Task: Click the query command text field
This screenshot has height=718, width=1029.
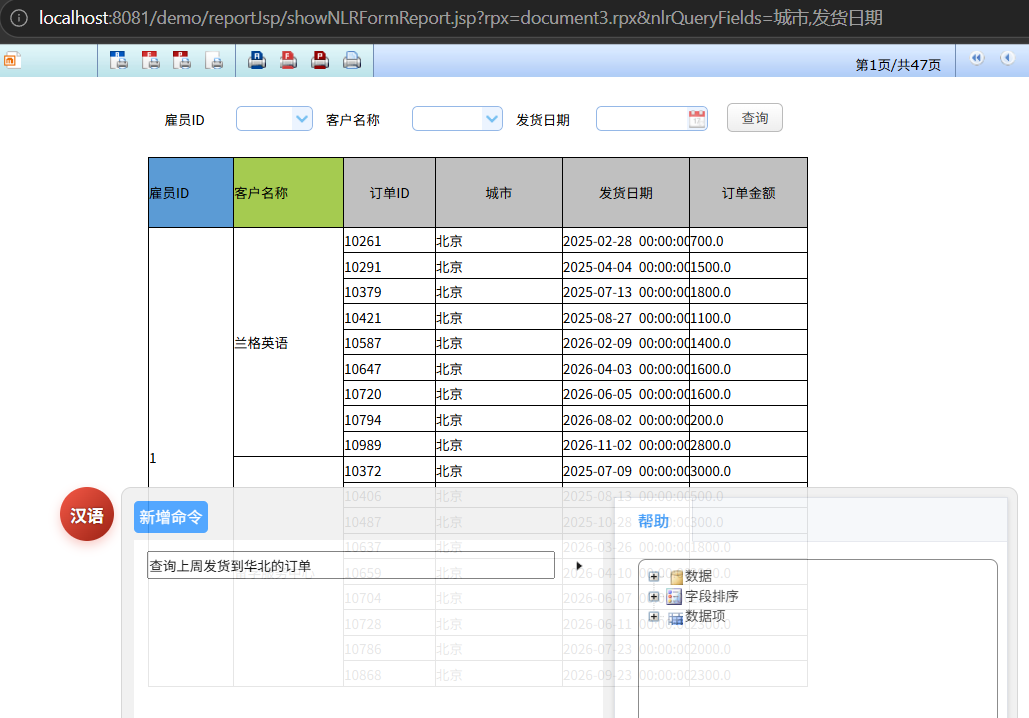Action: tap(351, 565)
